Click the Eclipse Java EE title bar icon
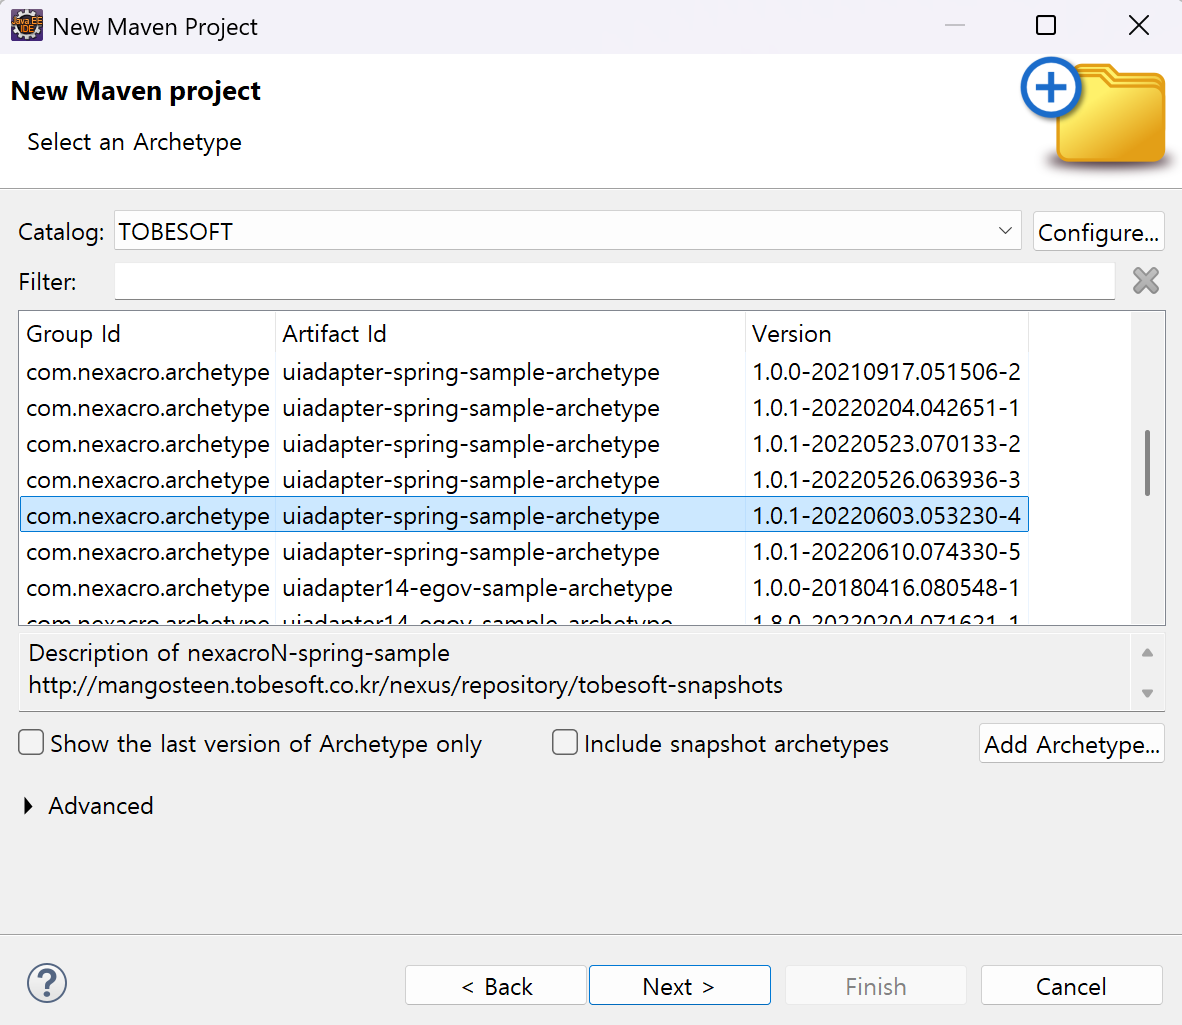Viewport: 1182px width, 1025px height. (26, 26)
